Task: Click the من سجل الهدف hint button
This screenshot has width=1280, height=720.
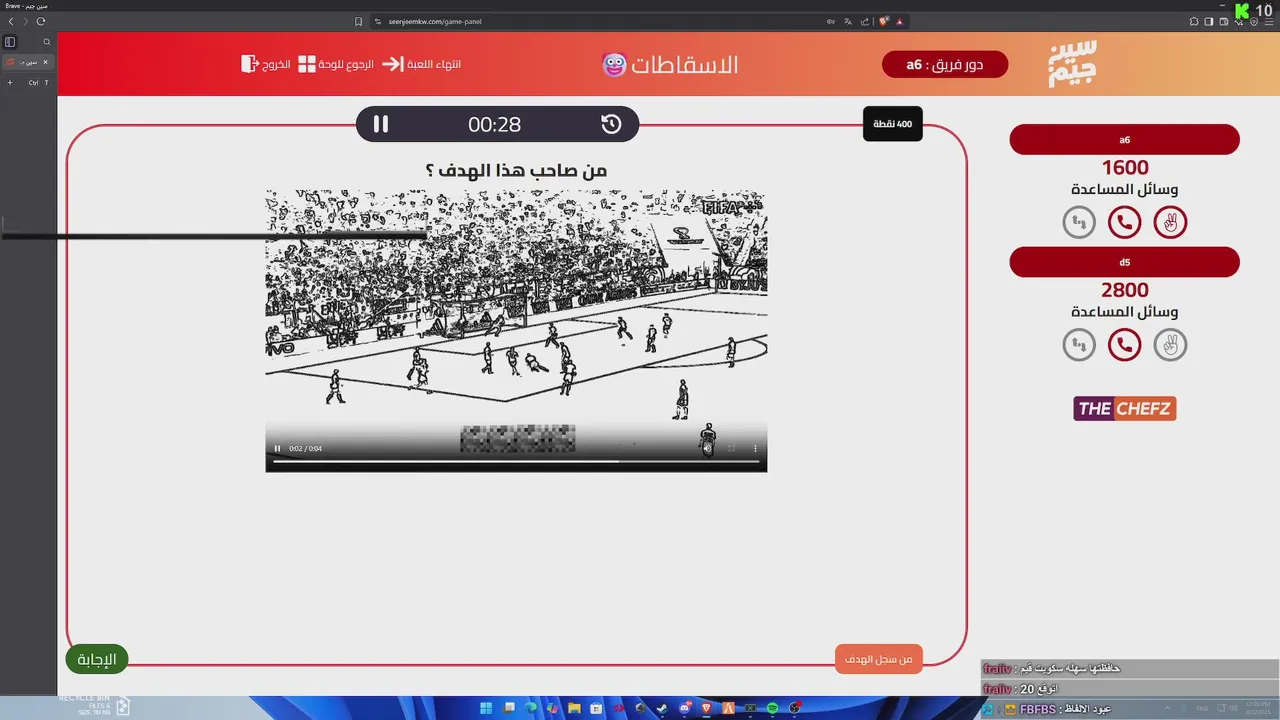Action: [x=879, y=659]
